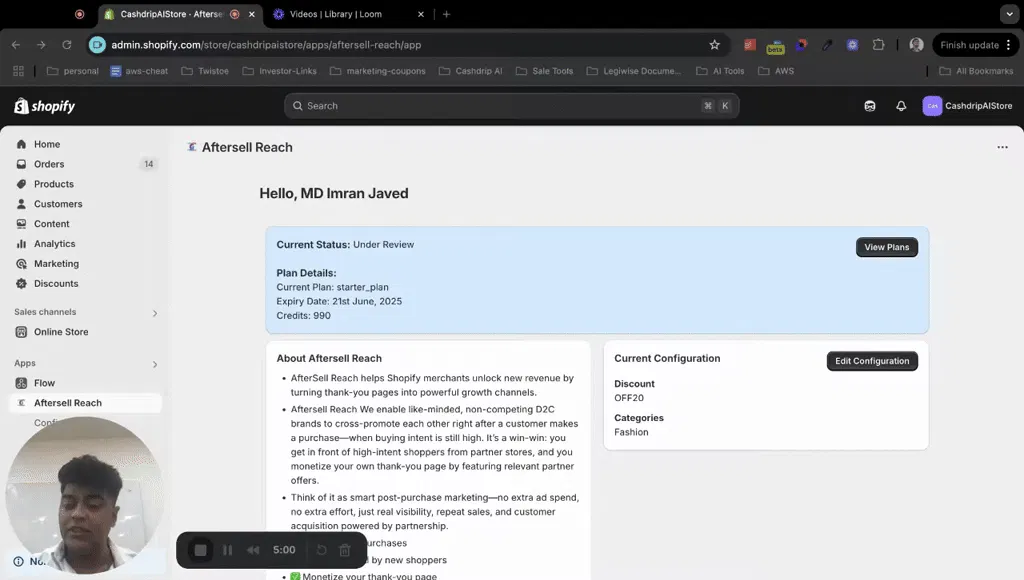Open the browser extensions puzzle icon
Image resolution: width=1024 pixels, height=580 pixels.
click(x=878, y=45)
